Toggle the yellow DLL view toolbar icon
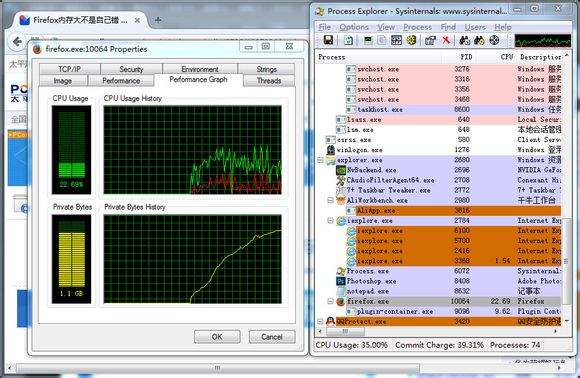Image resolution: width=580 pixels, height=378 pixels. click(x=411, y=40)
